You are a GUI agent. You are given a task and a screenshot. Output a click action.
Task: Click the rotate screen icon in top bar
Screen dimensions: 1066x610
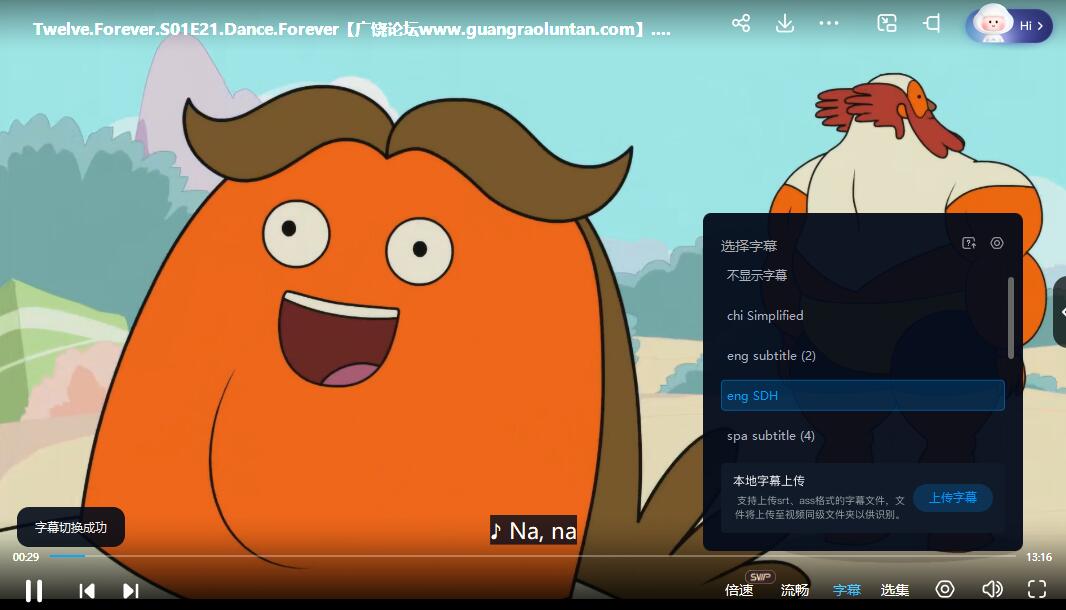(x=931, y=24)
